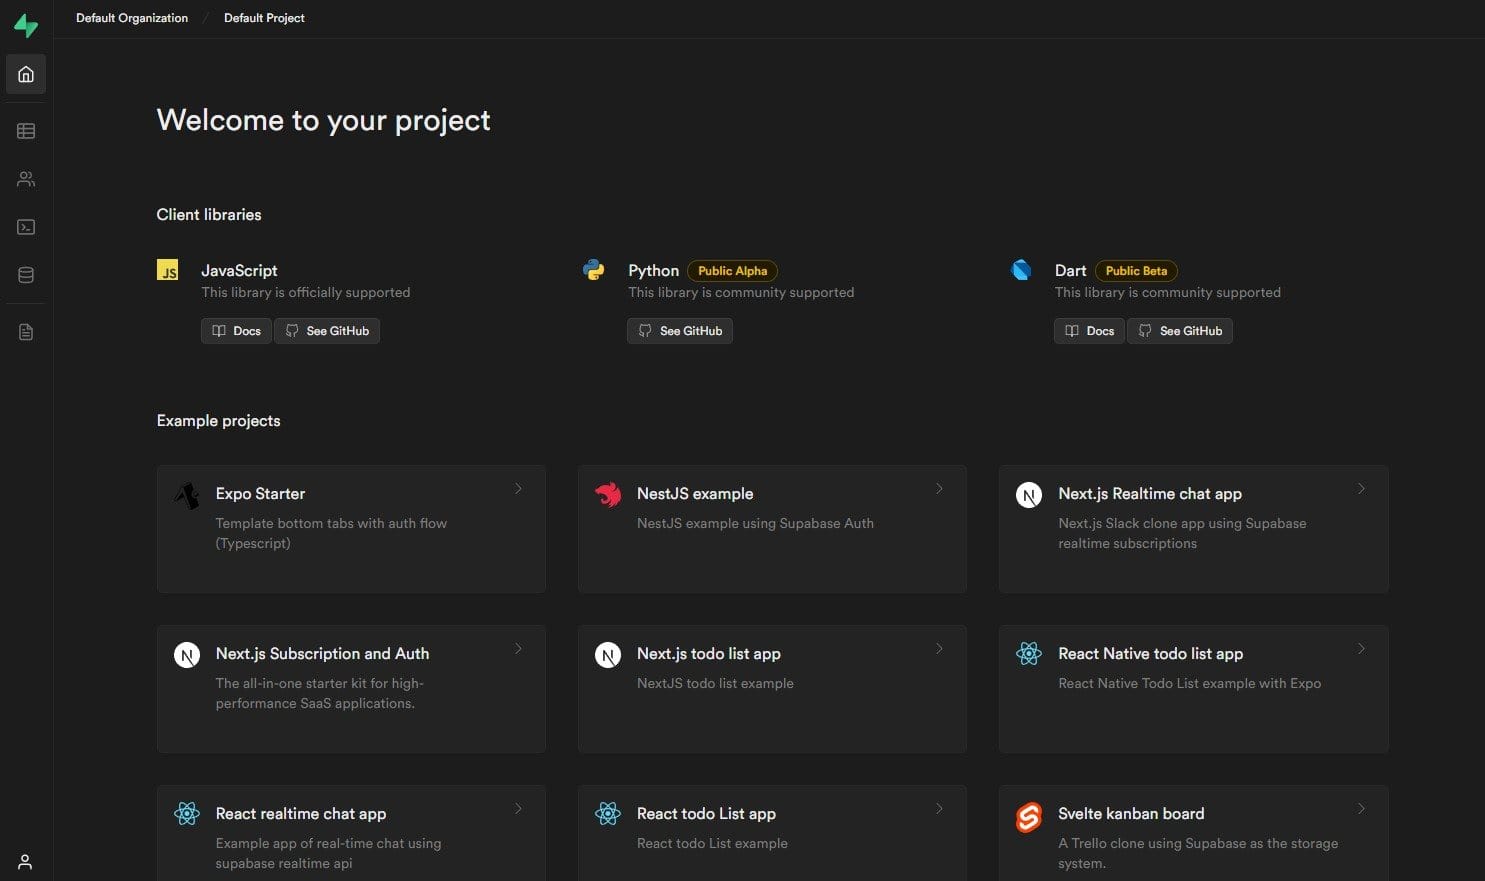Image resolution: width=1485 pixels, height=881 pixels.
Task: Open the Table Editor from the sidebar
Action: point(25,130)
